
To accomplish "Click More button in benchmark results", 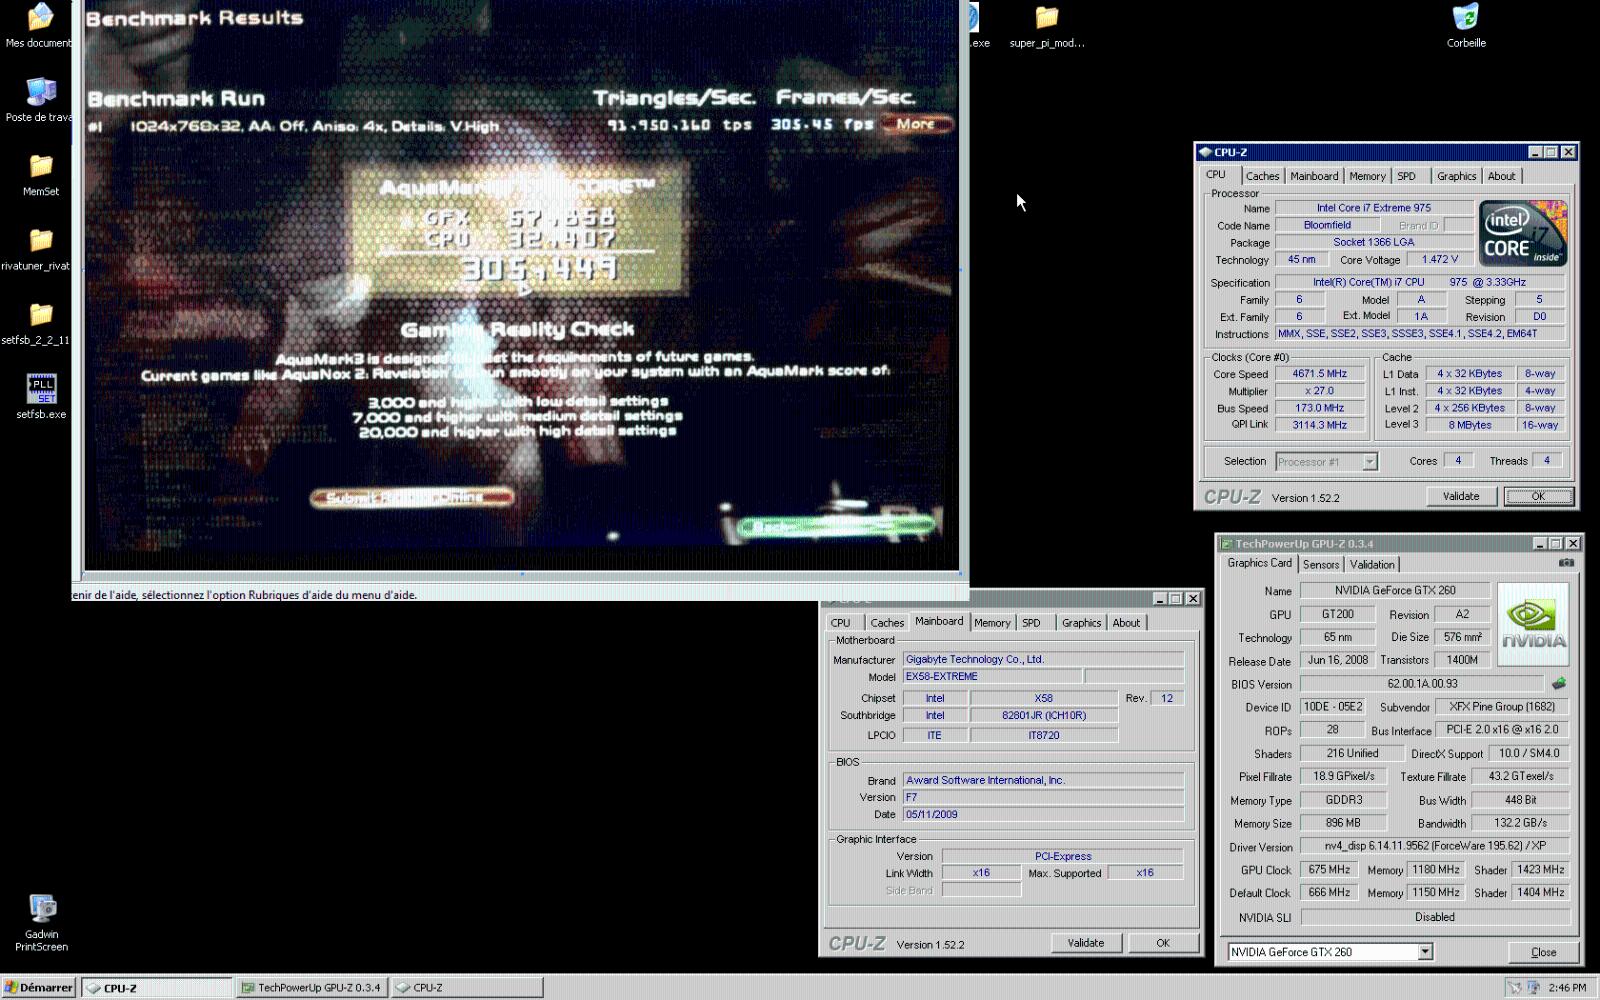I will [917, 124].
